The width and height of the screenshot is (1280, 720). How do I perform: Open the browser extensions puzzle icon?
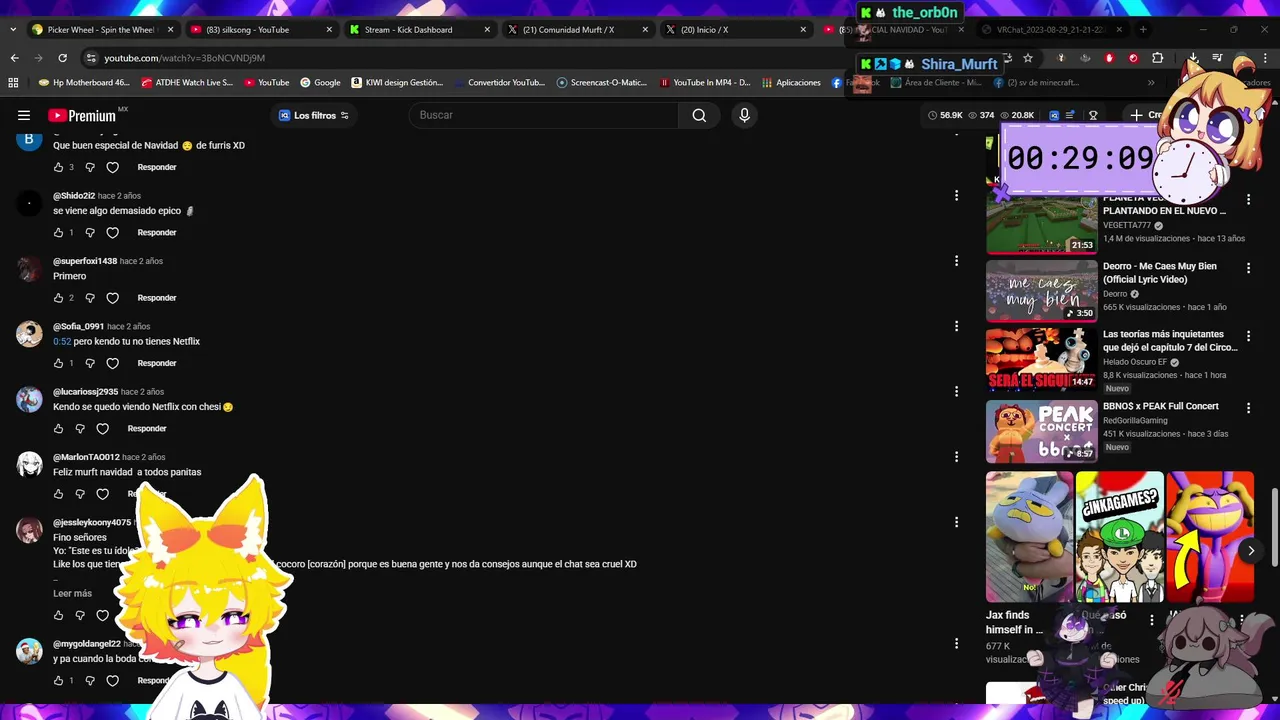point(1157,58)
